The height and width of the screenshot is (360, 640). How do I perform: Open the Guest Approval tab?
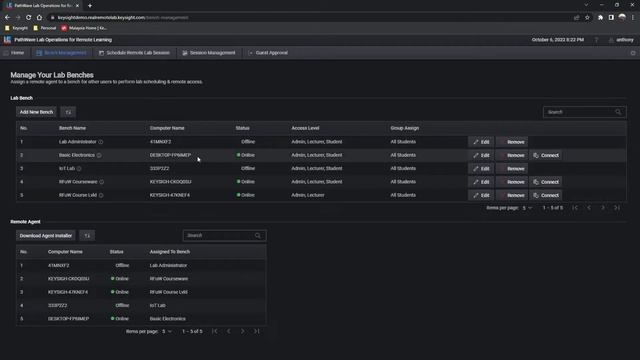click(x=268, y=53)
